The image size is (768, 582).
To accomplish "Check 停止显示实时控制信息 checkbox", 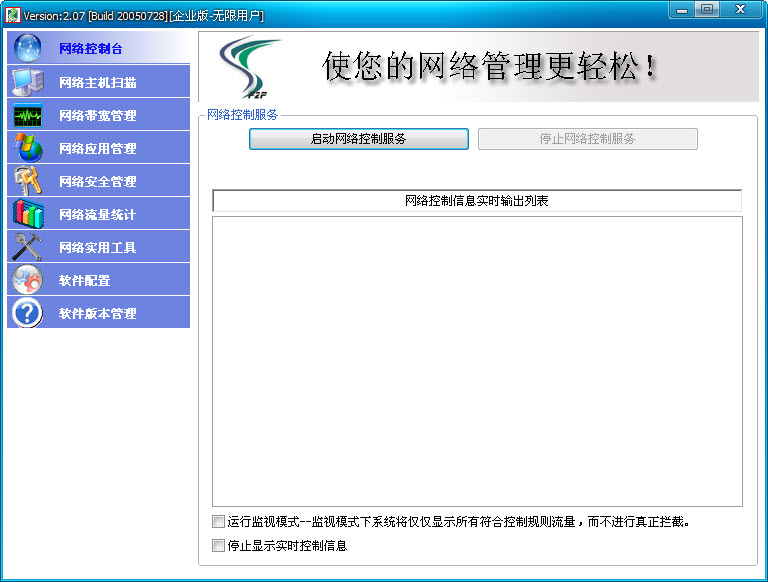I will point(218,545).
